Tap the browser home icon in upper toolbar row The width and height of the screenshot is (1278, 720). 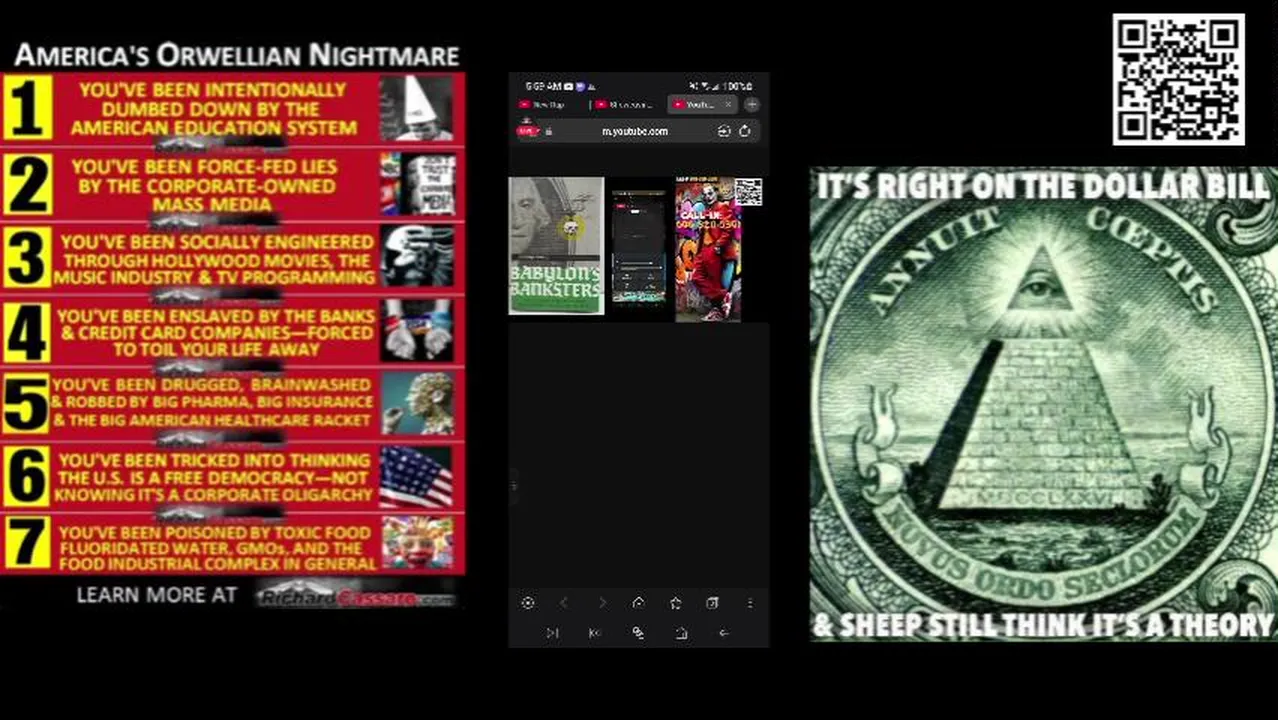(638, 603)
